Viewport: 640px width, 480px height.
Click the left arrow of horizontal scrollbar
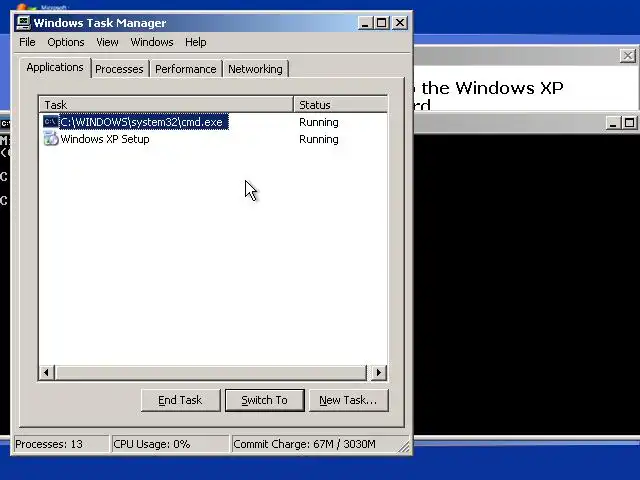(x=47, y=372)
